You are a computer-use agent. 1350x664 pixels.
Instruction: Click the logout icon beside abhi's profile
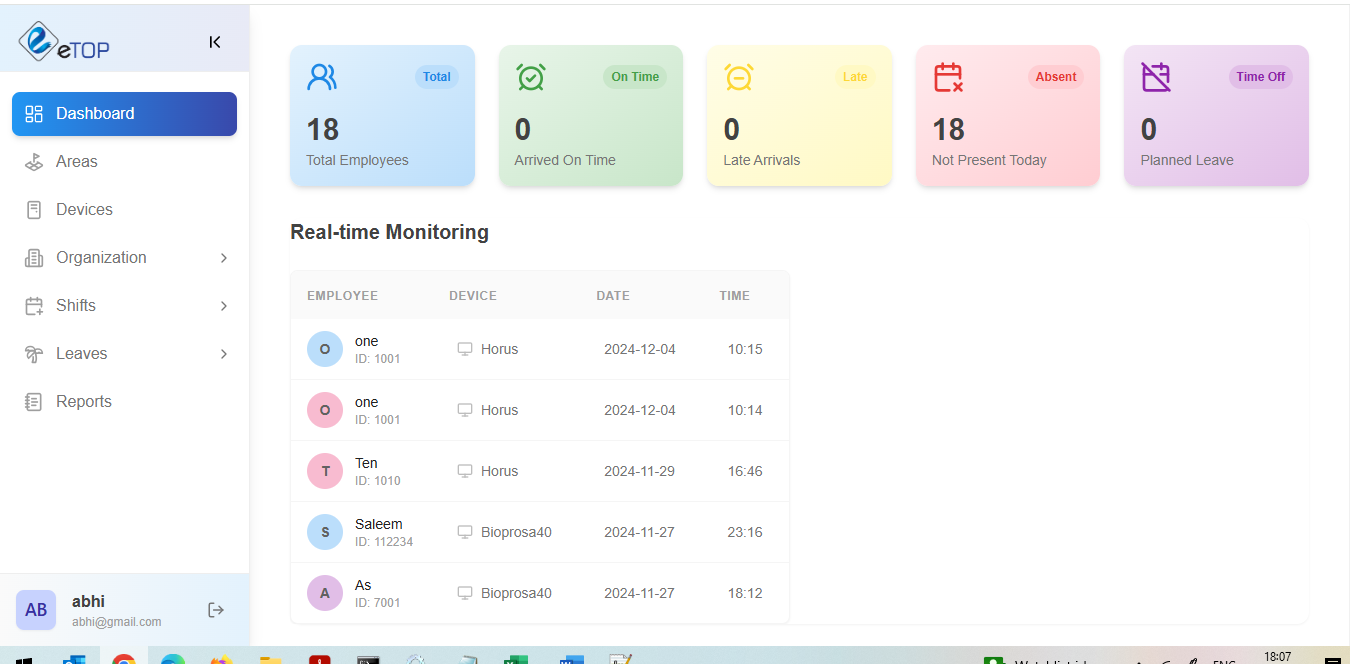[x=215, y=609]
